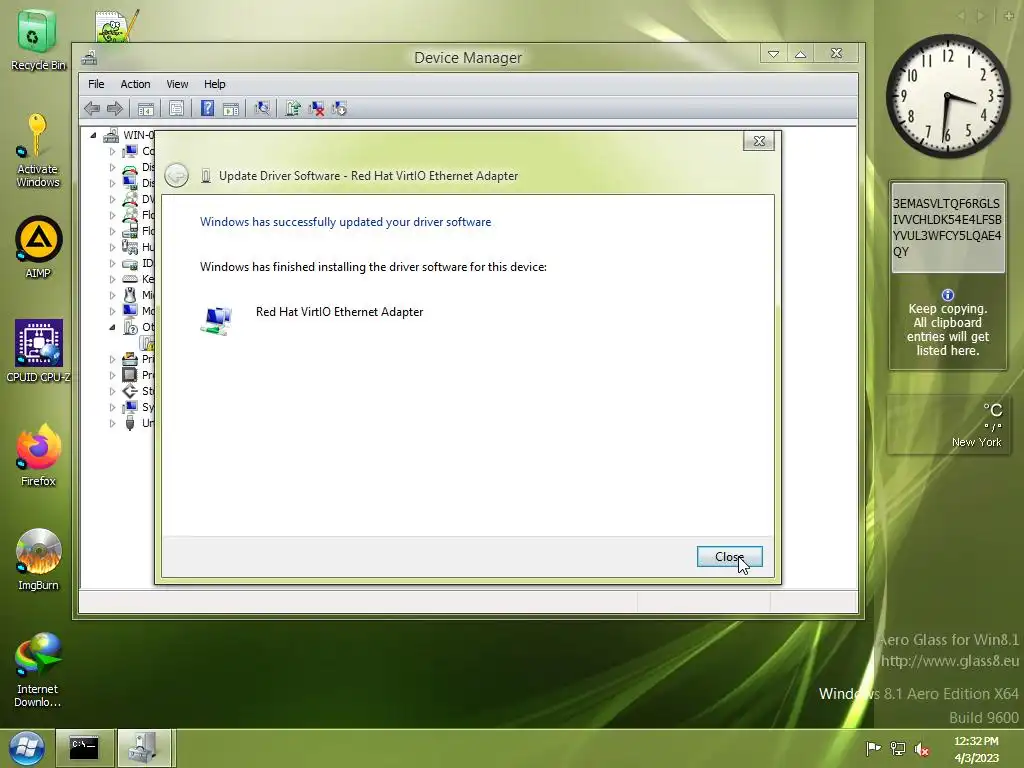Click the clipboard entry starting 3EMASVLTQF6RGLS
This screenshot has height=768, width=1024.
click(x=947, y=227)
